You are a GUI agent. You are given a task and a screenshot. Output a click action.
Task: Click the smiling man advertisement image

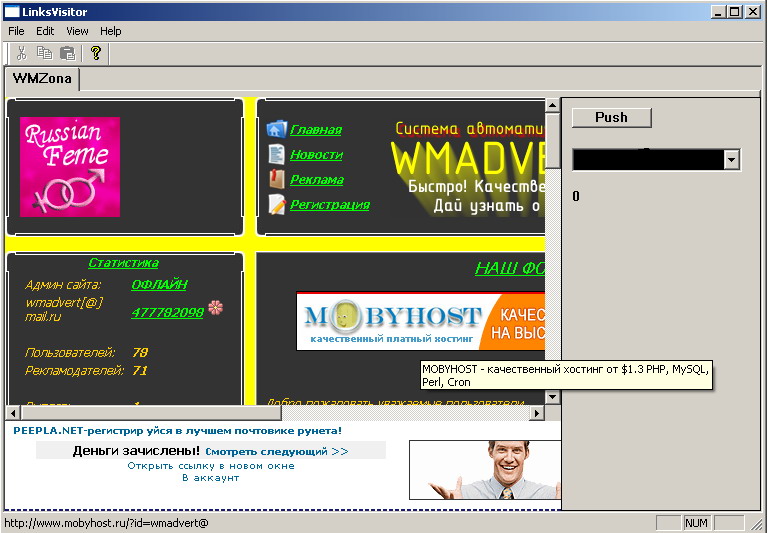(x=485, y=470)
